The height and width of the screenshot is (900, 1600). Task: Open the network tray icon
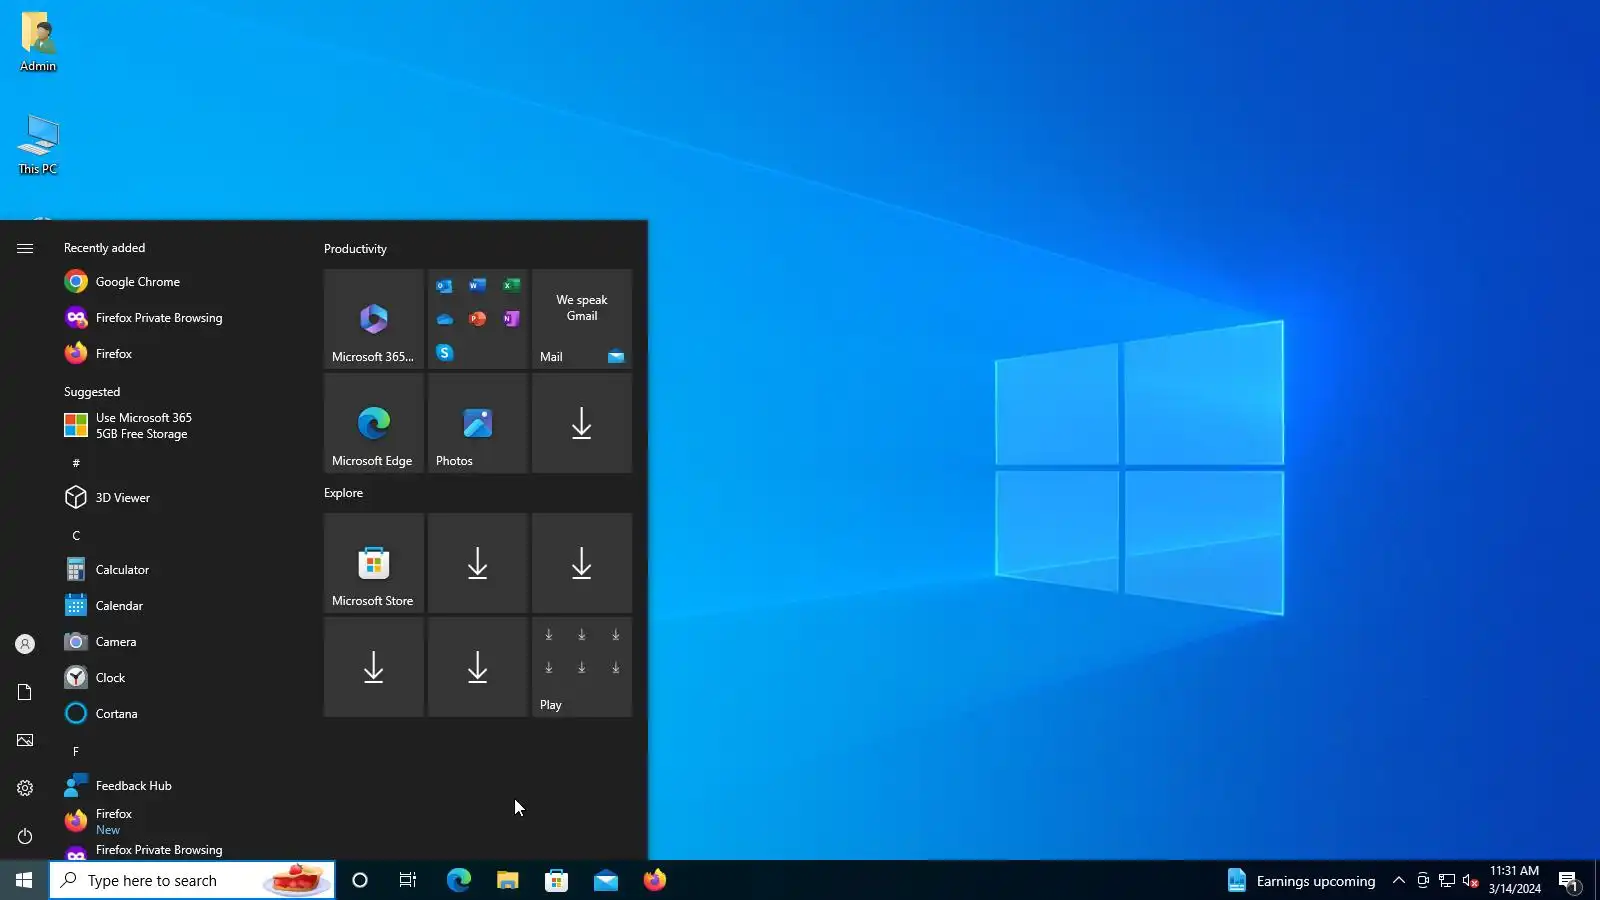1446,880
